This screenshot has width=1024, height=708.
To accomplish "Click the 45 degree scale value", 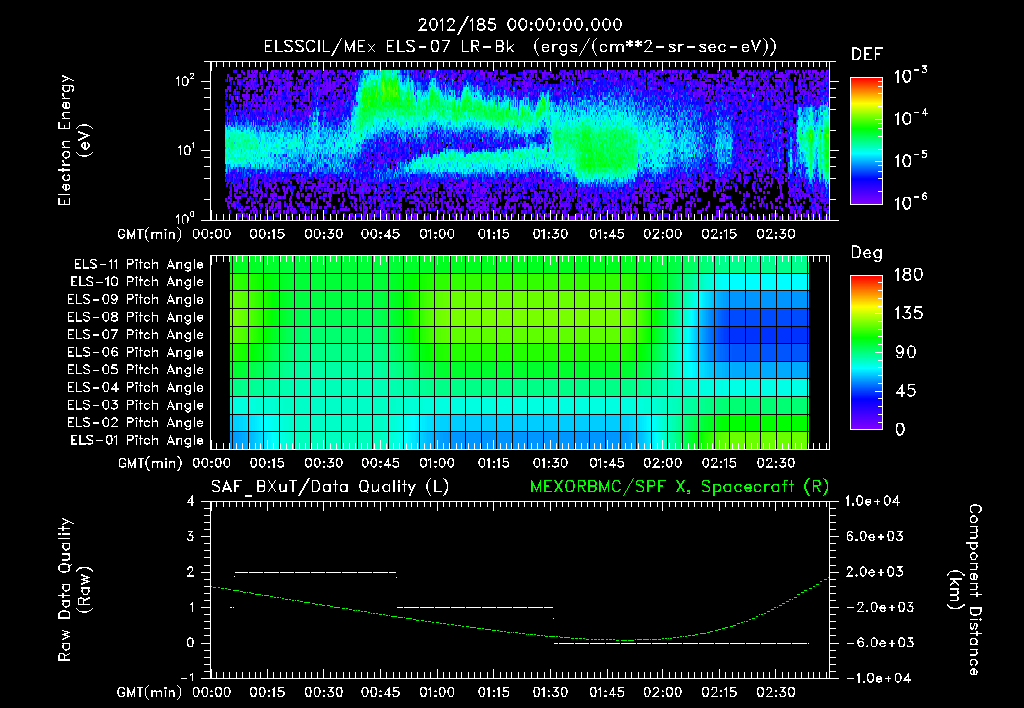I will 906,391.
